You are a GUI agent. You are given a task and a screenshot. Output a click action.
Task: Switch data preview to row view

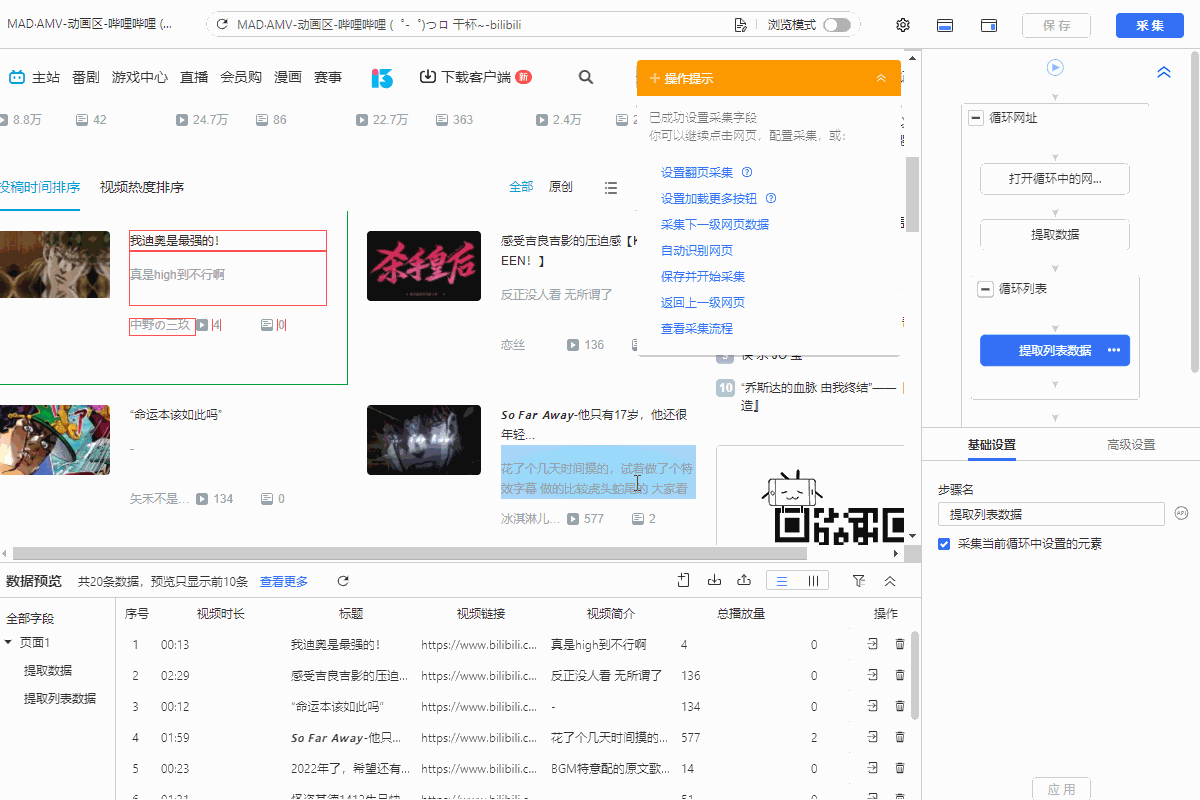pyautogui.click(x=782, y=581)
